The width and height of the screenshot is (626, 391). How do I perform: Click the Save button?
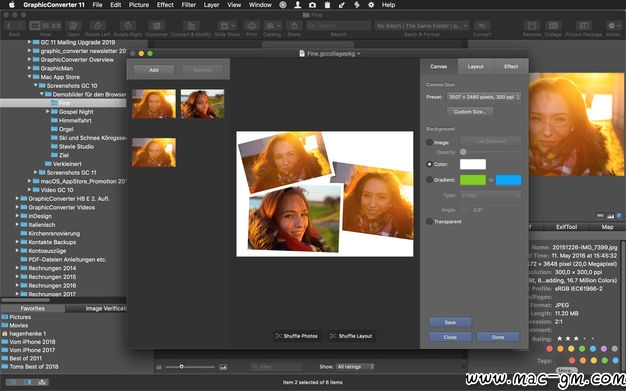click(450, 322)
